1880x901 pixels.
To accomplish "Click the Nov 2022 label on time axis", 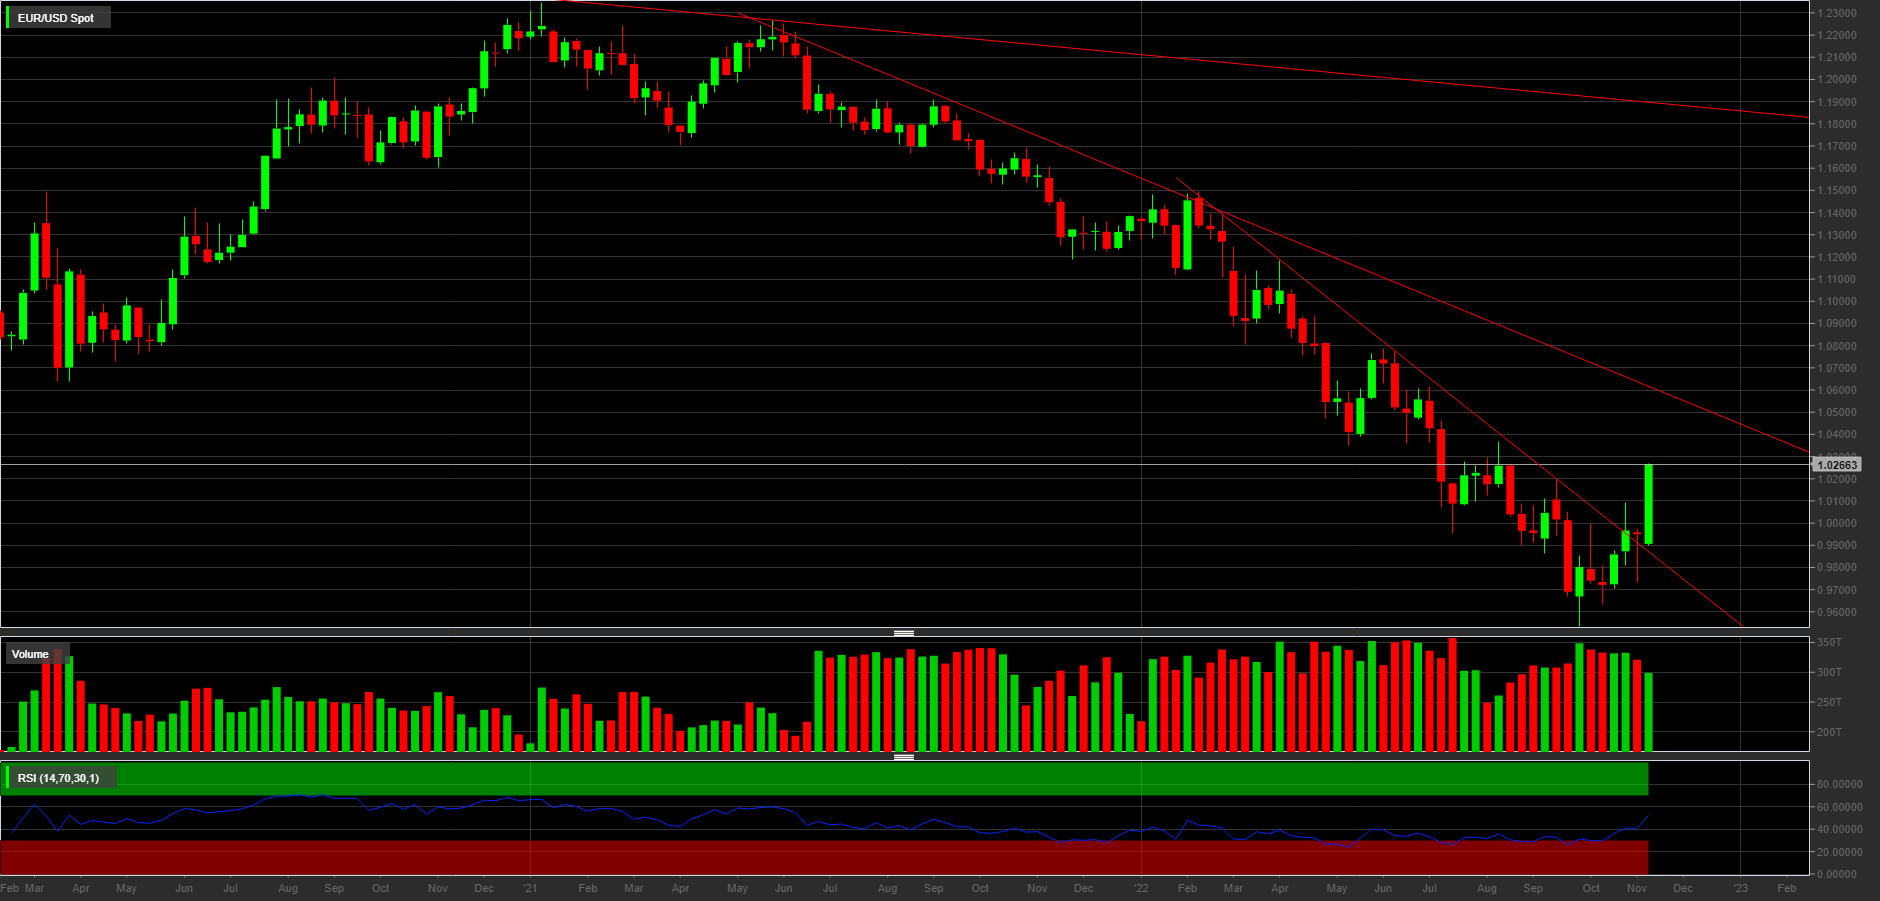I will [1637, 888].
